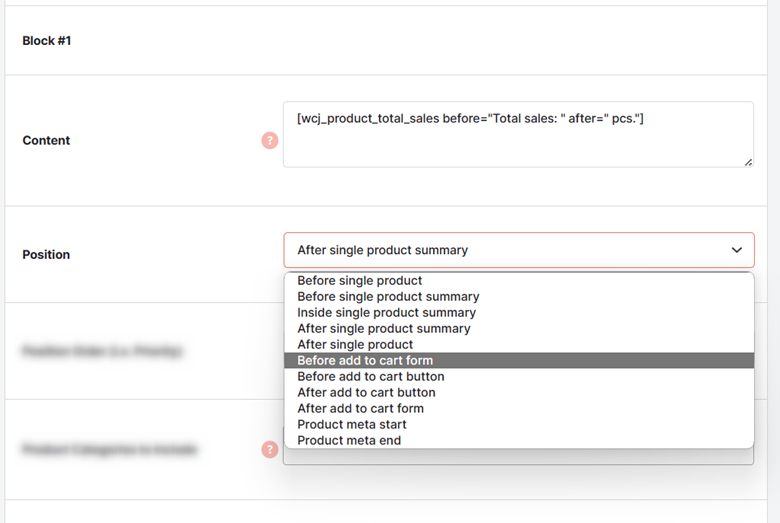Click the Position field label

click(x=46, y=254)
